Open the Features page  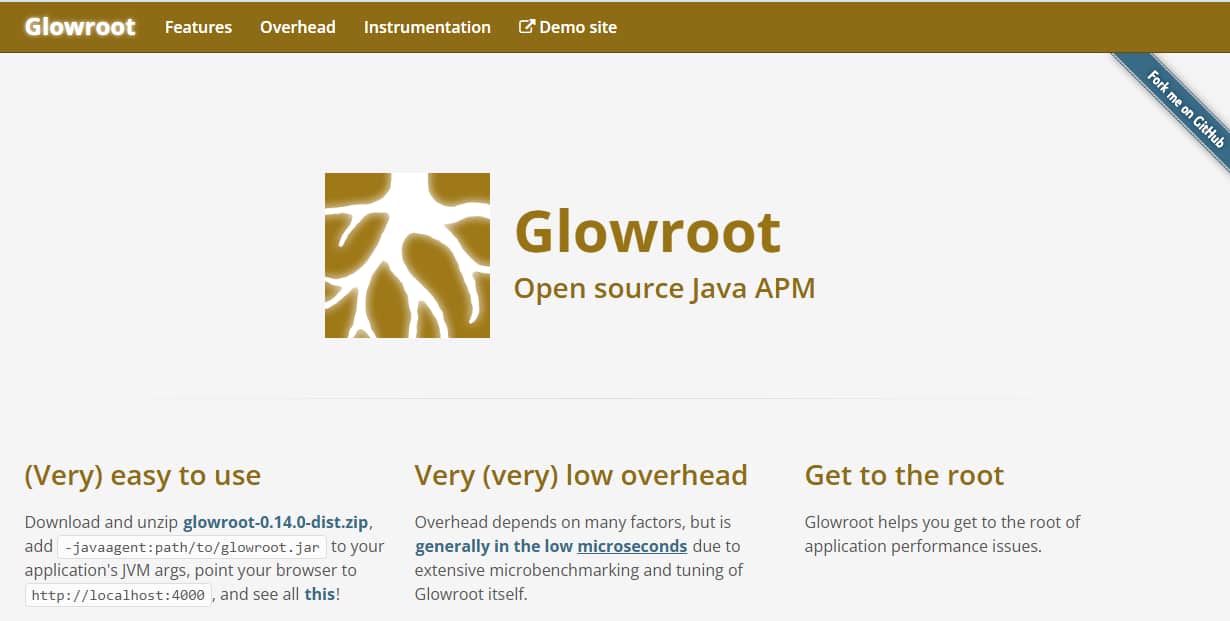point(197,27)
